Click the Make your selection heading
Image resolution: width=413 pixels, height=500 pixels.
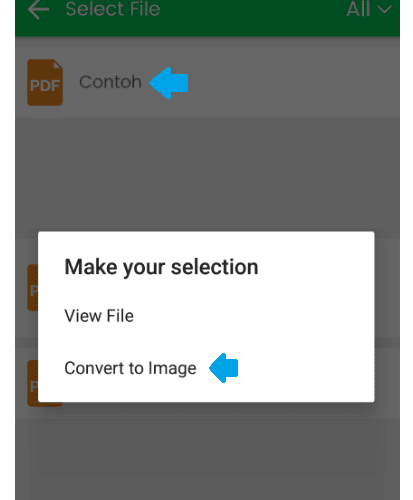tap(161, 267)
